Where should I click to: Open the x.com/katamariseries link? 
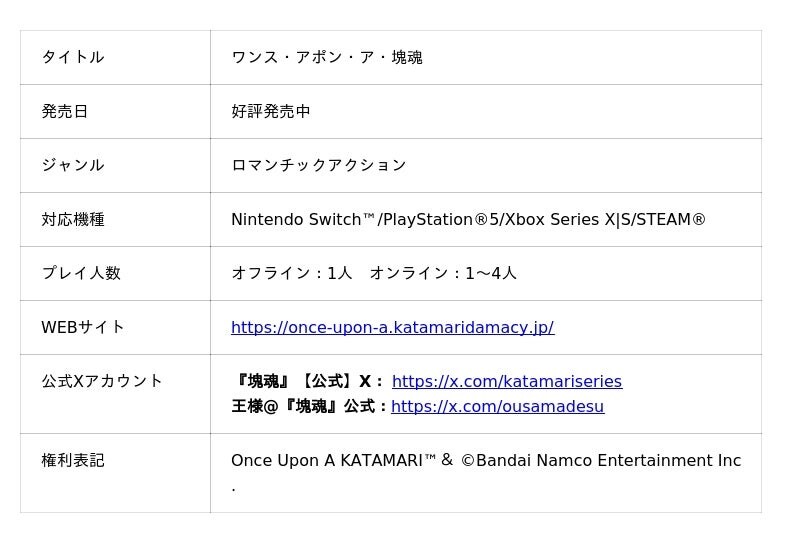[506, 381]
